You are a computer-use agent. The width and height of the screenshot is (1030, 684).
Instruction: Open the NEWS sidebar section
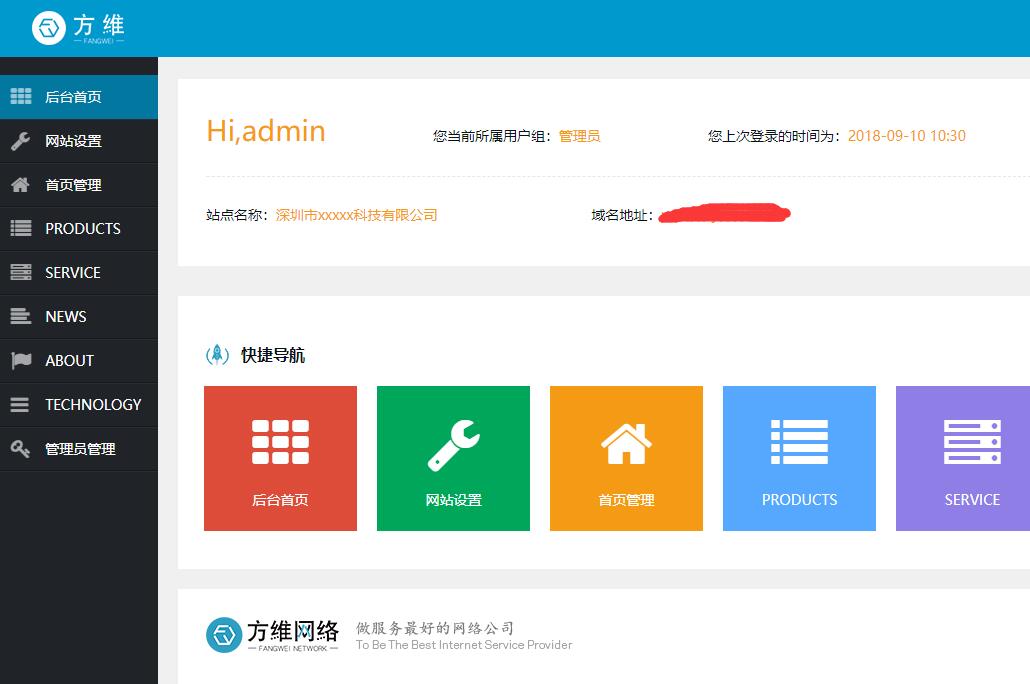click(65, 316)
